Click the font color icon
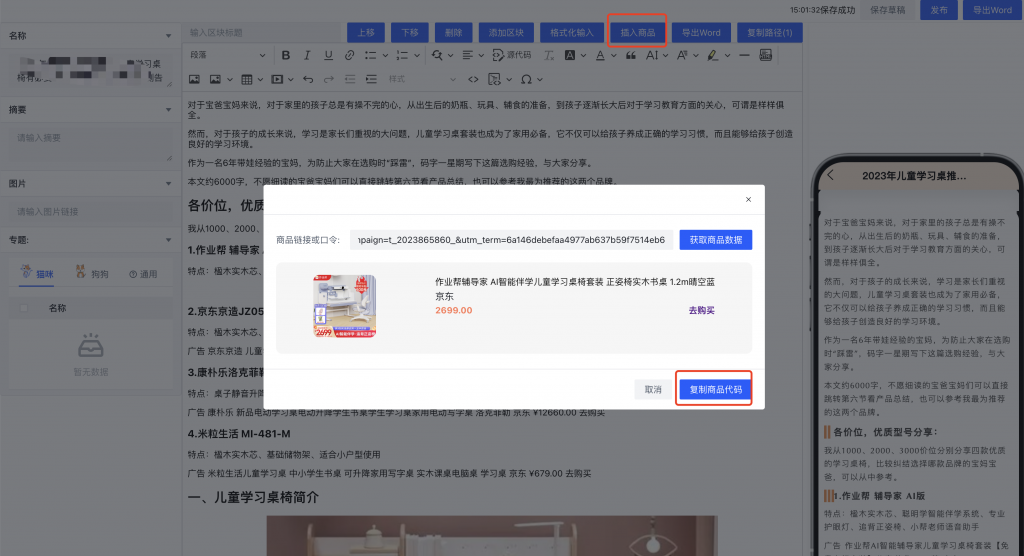Screen dimensions: 1024x556 [x=600, y=56]
